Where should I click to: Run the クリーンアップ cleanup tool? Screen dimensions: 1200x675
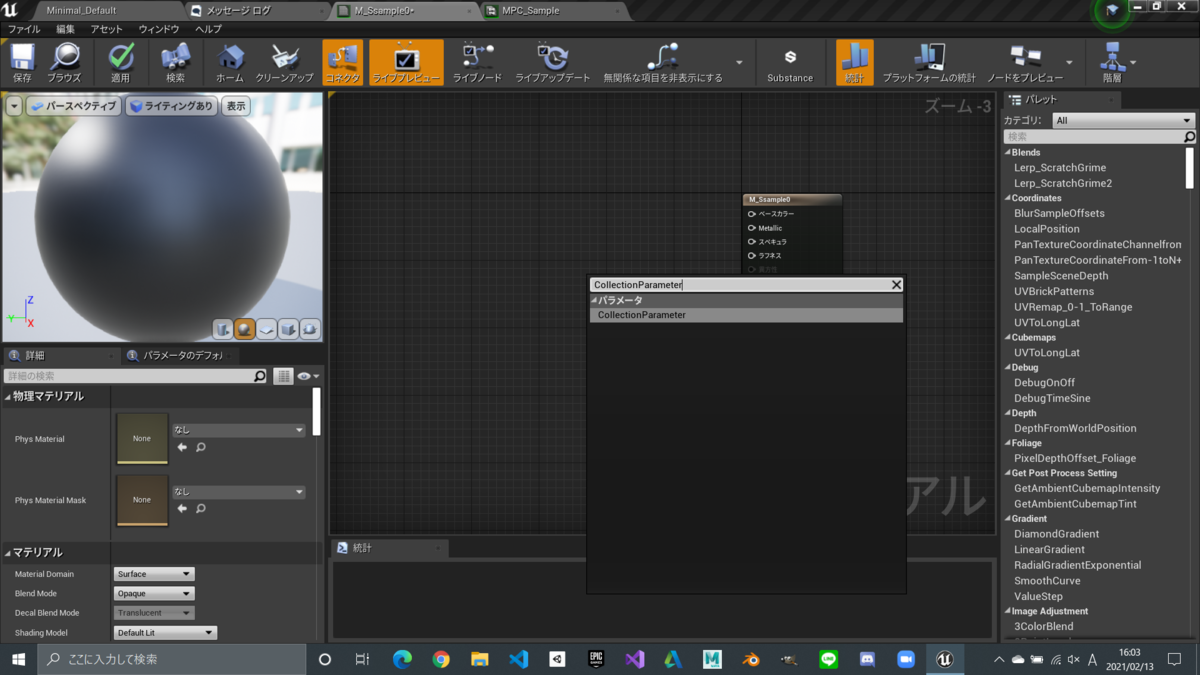285,63
